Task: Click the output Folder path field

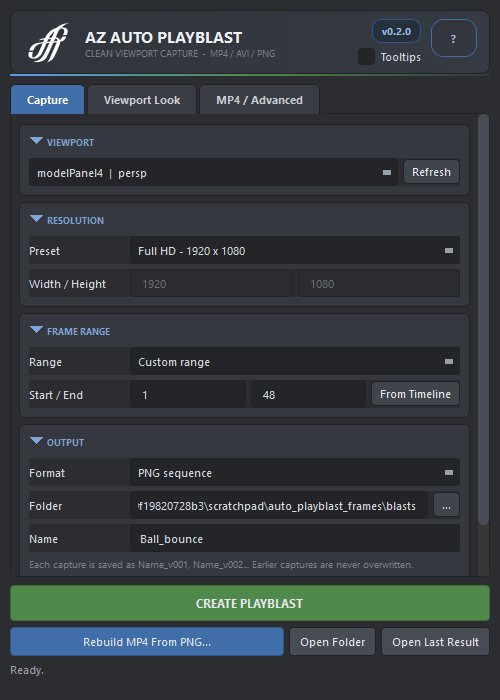Action: (x=279, y=506)
